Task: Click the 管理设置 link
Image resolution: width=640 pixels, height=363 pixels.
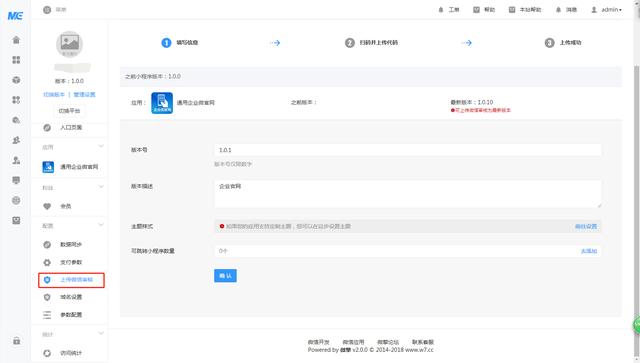Action: (x=84, y=95)
